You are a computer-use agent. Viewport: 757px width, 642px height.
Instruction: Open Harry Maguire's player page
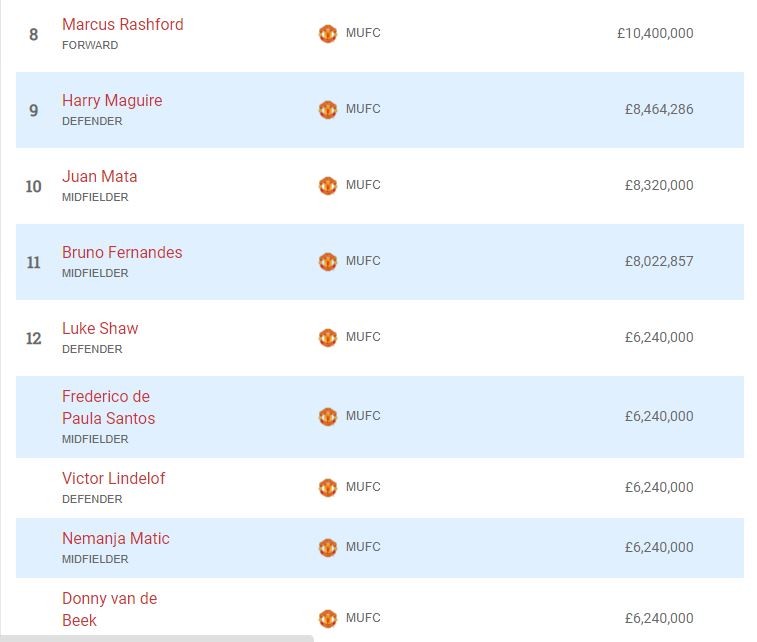tap(111, 100)
